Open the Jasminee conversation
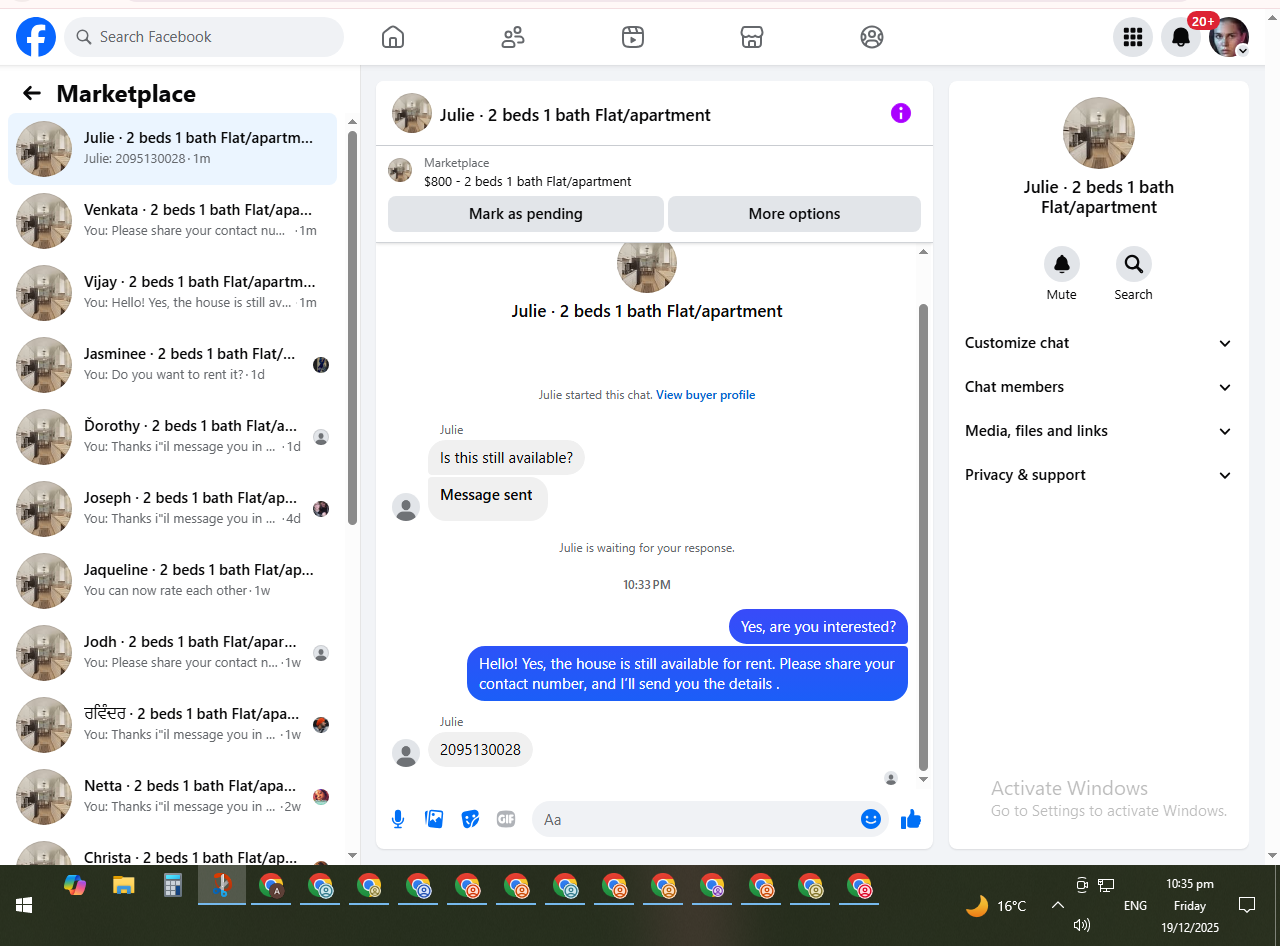 coord(172,365)
